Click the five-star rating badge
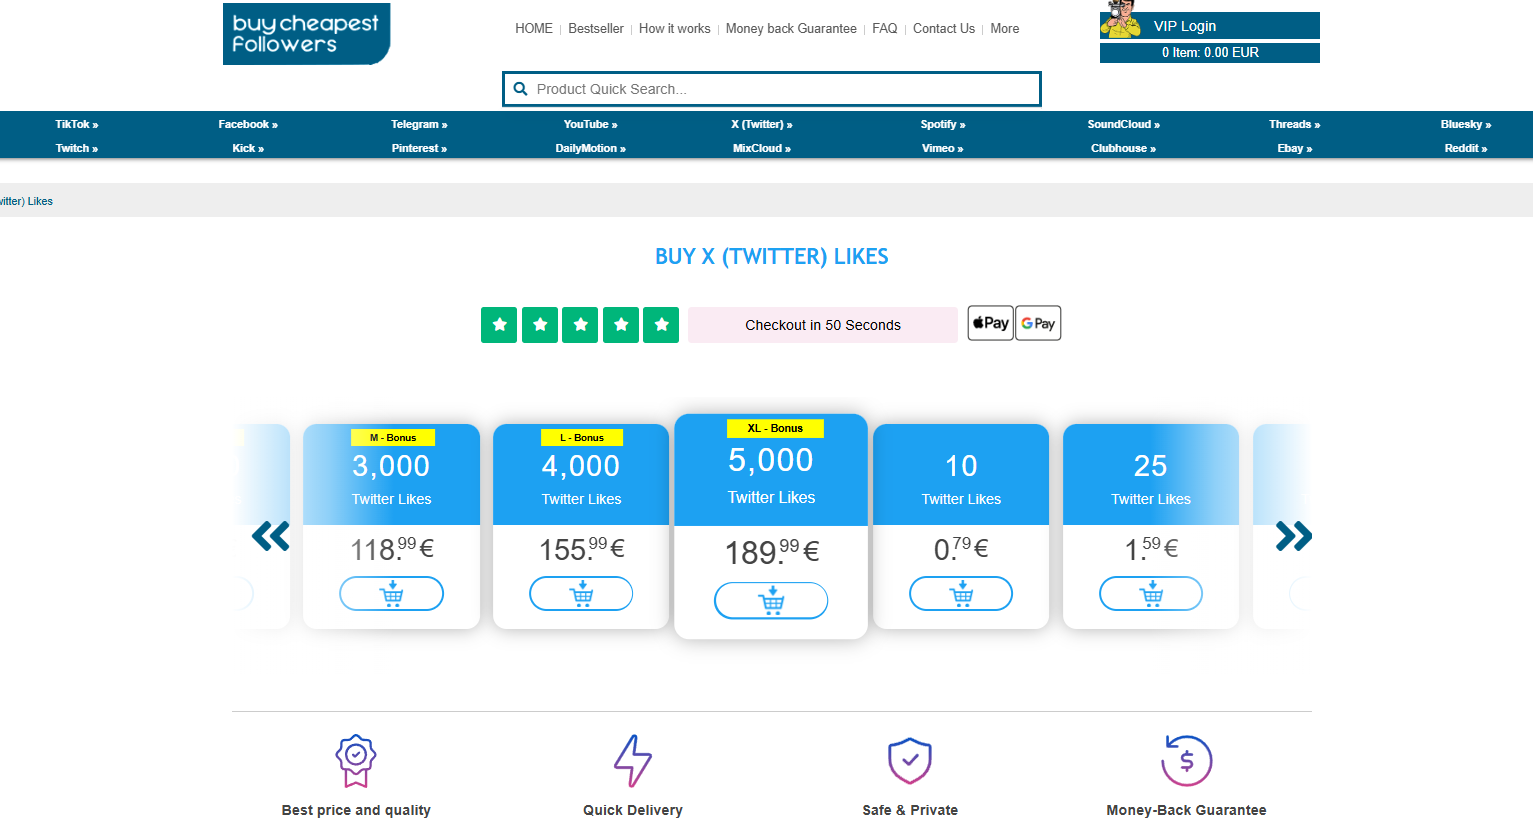 coord(580,325)
